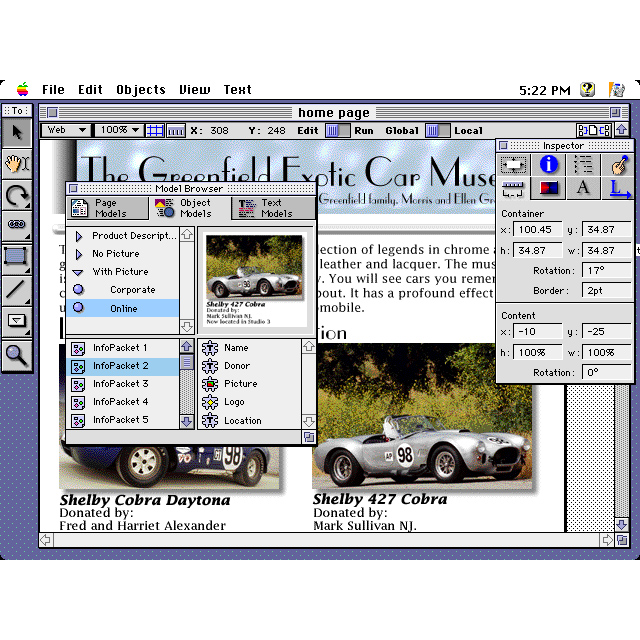
Task: Select InfoPacket 5 in the list
Action: coord(122,420)
